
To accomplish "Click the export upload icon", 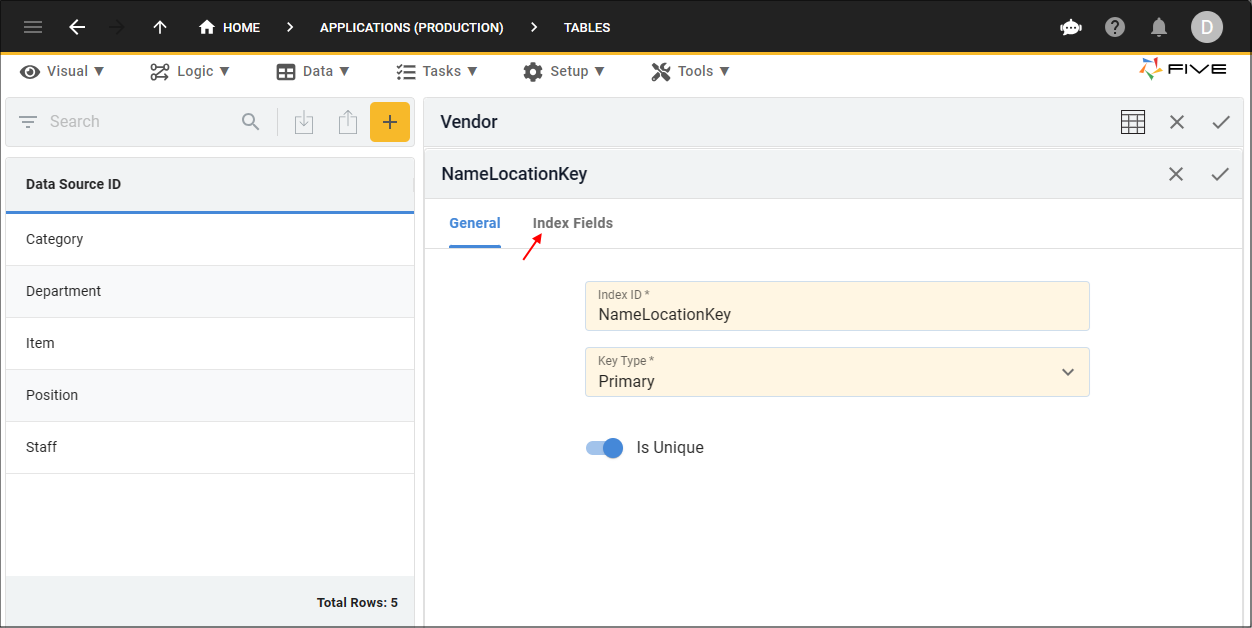I will pos(347,122).
